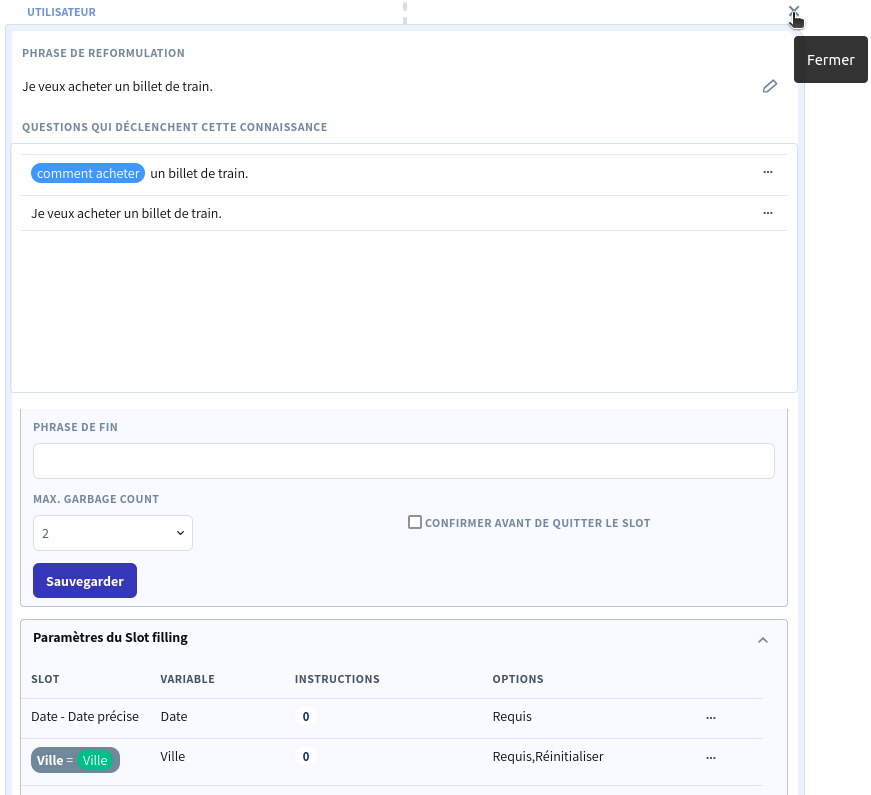
Task: Open three-dot menu for Date slot row
Action: [711, 717]
